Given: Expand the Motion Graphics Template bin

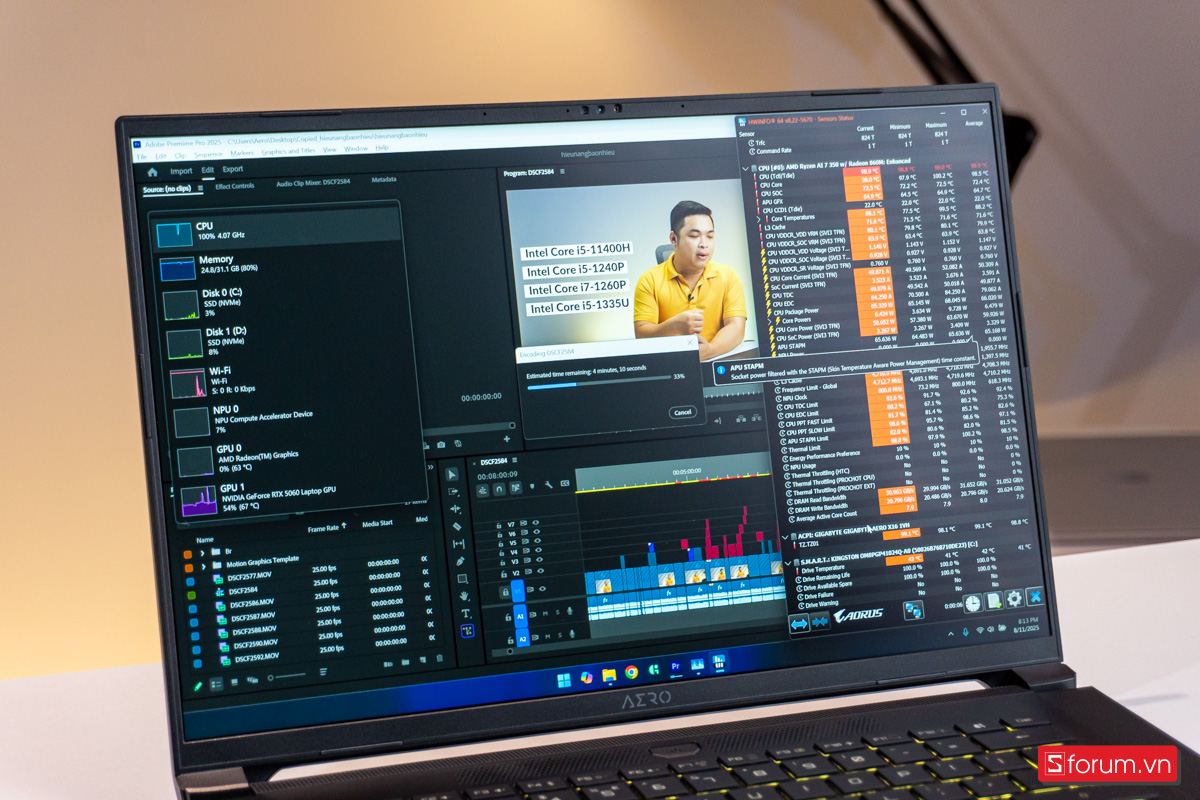Looking at the screenshot, I should pos(203,565).
